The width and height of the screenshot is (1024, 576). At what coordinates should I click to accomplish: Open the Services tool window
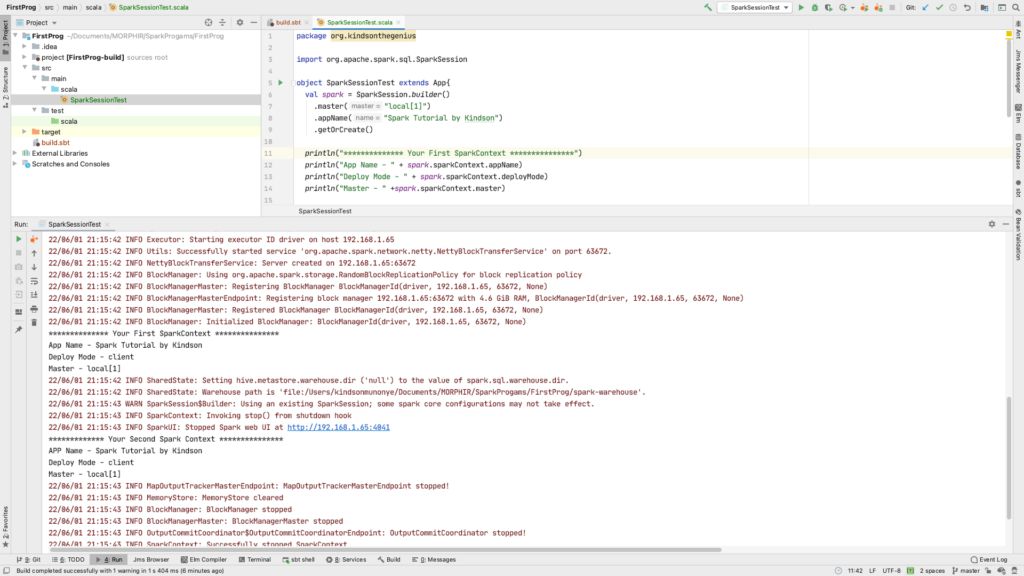point(346,560)
